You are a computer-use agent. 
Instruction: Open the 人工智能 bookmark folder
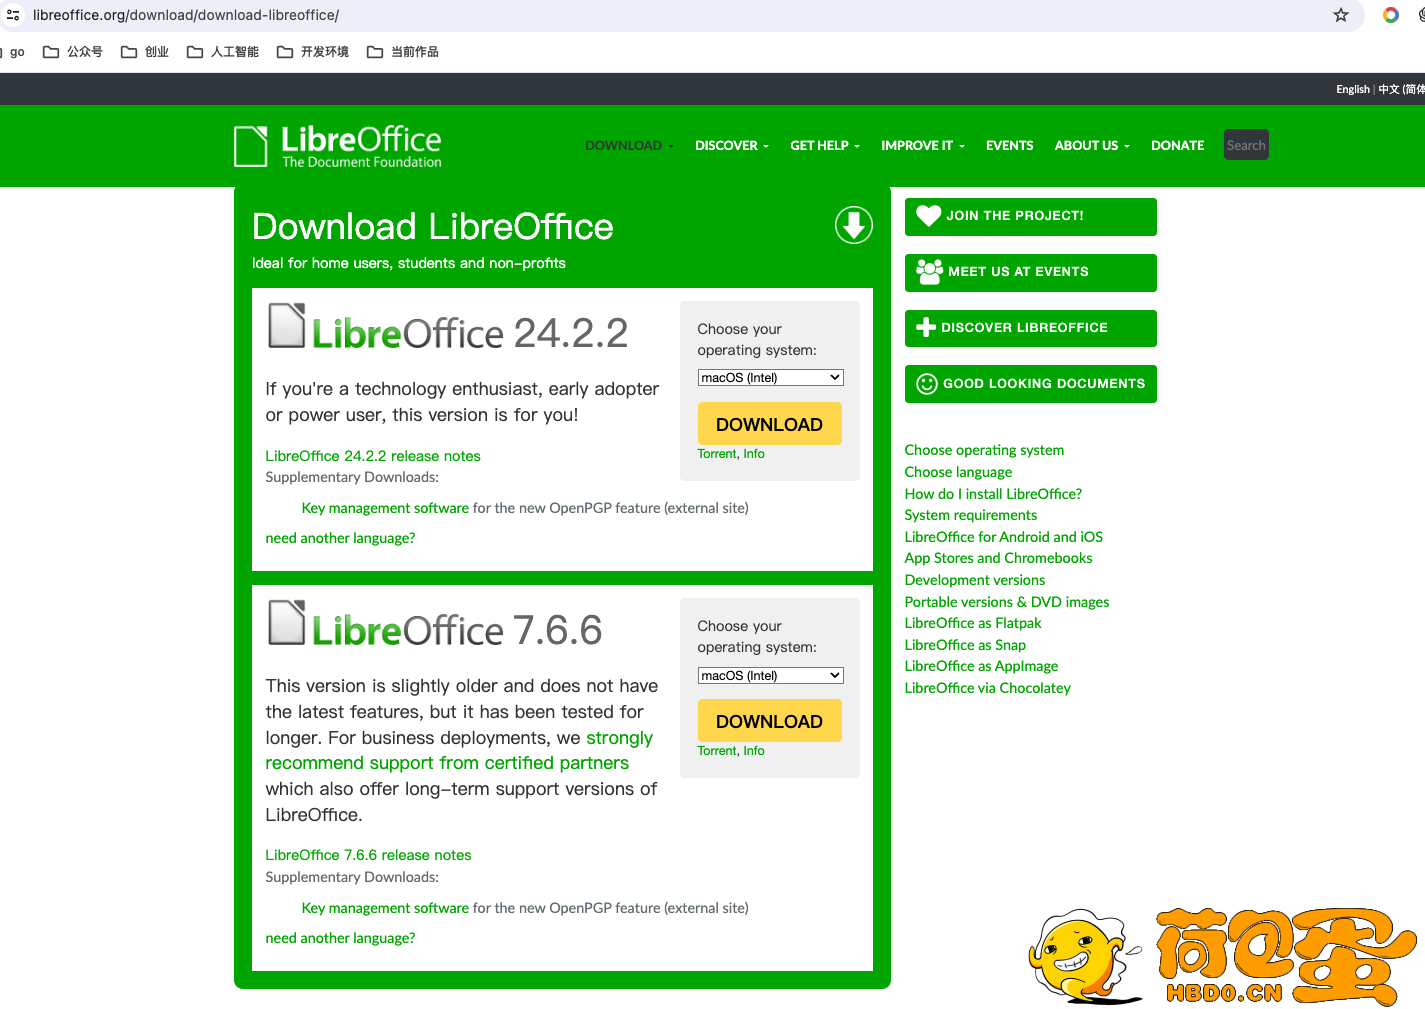(223, 52)
